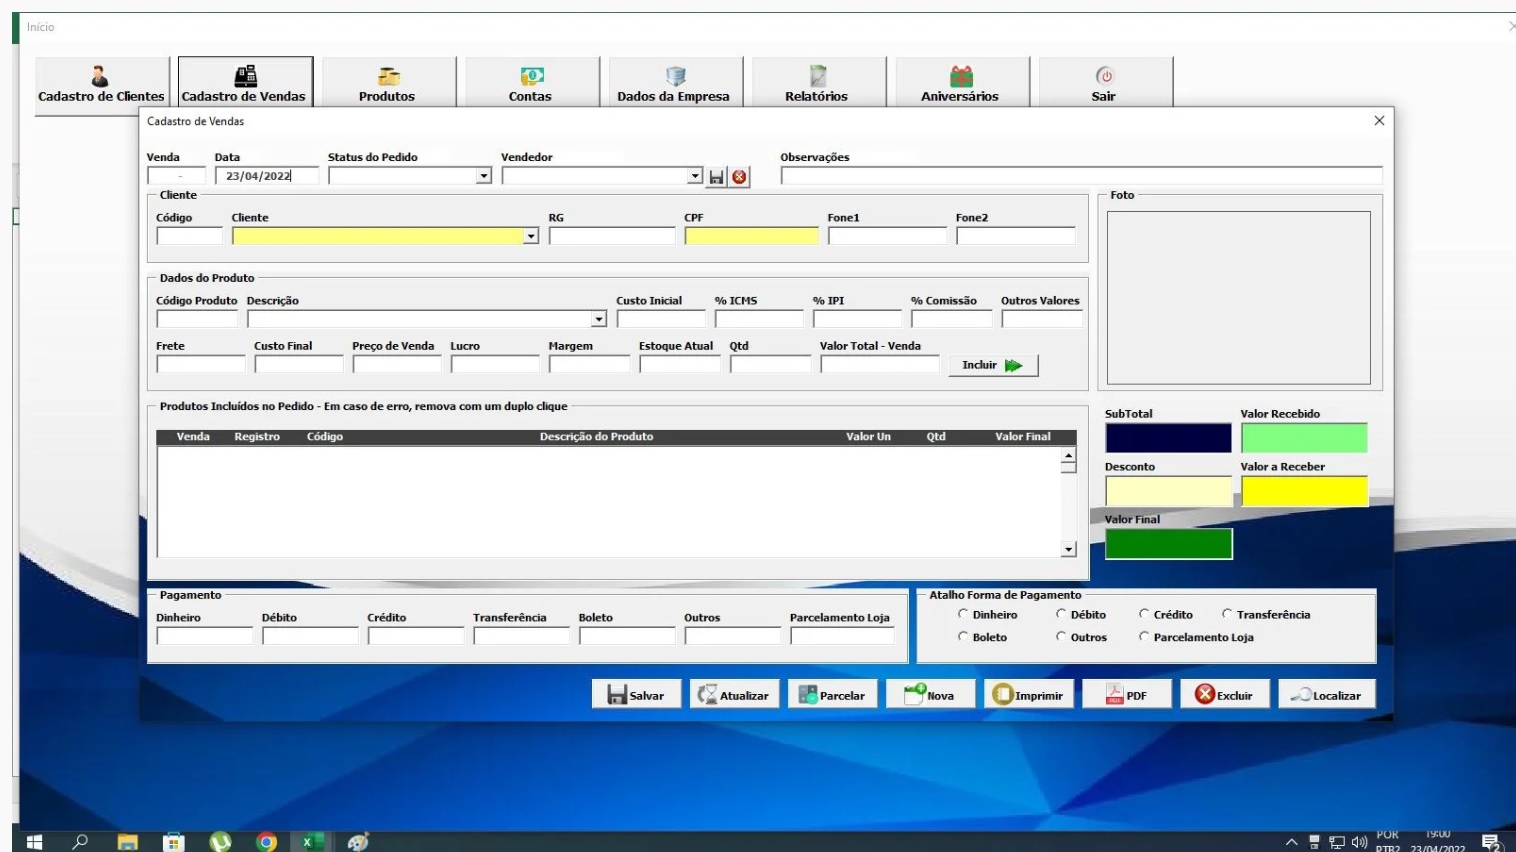Screen dimensions: 1516x852
Task: Click the Data field showing 23/04/2022
Action: pyautogui.click(x=267, y=176)
